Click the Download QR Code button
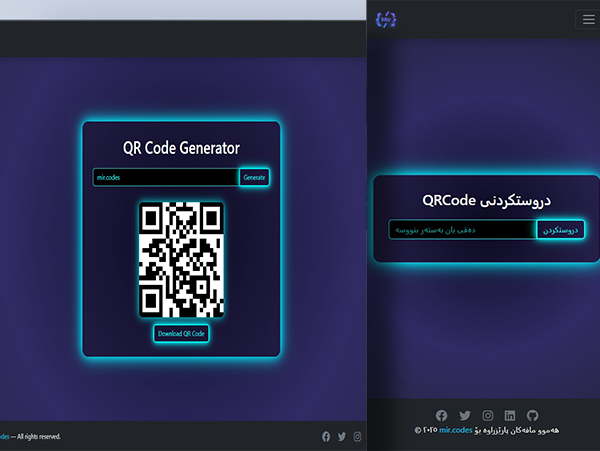600x451 pixels. tap(181, 333)
